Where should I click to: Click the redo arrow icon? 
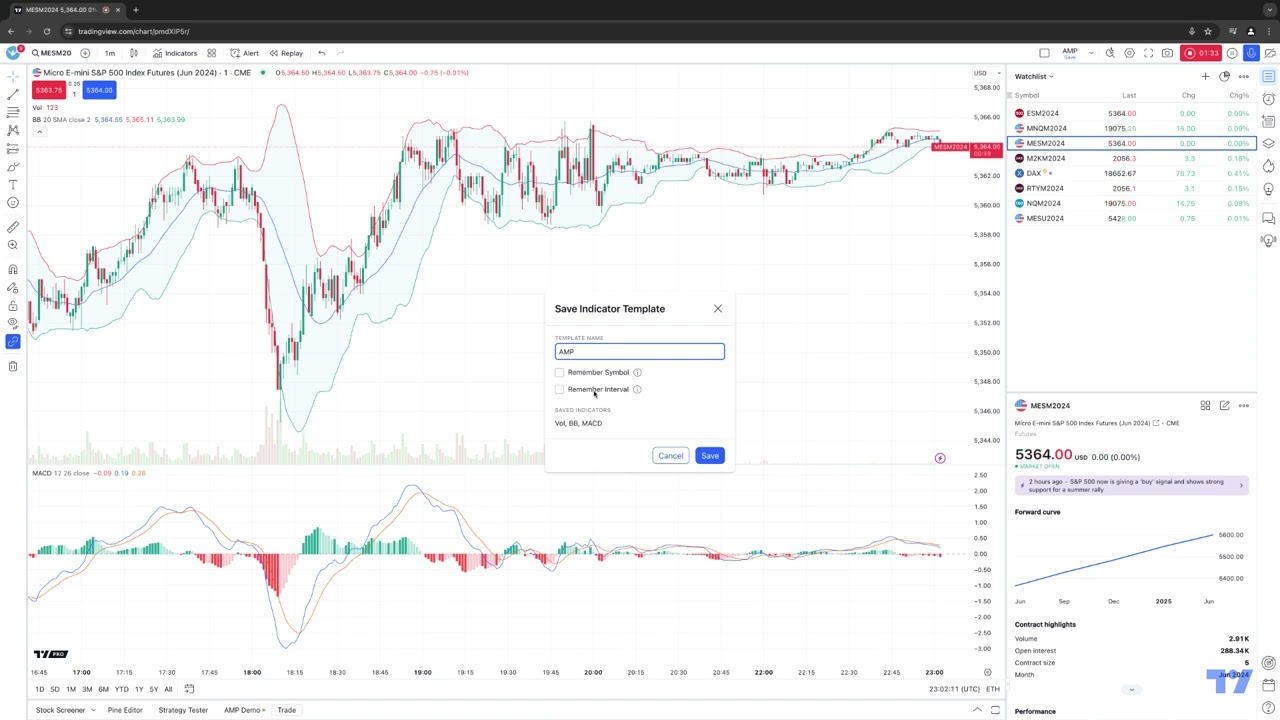(341, 53)
